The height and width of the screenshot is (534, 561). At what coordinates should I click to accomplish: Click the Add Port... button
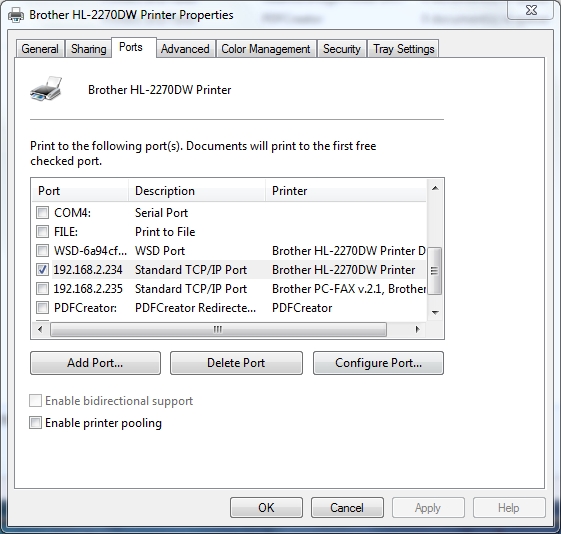click(95, 363)
